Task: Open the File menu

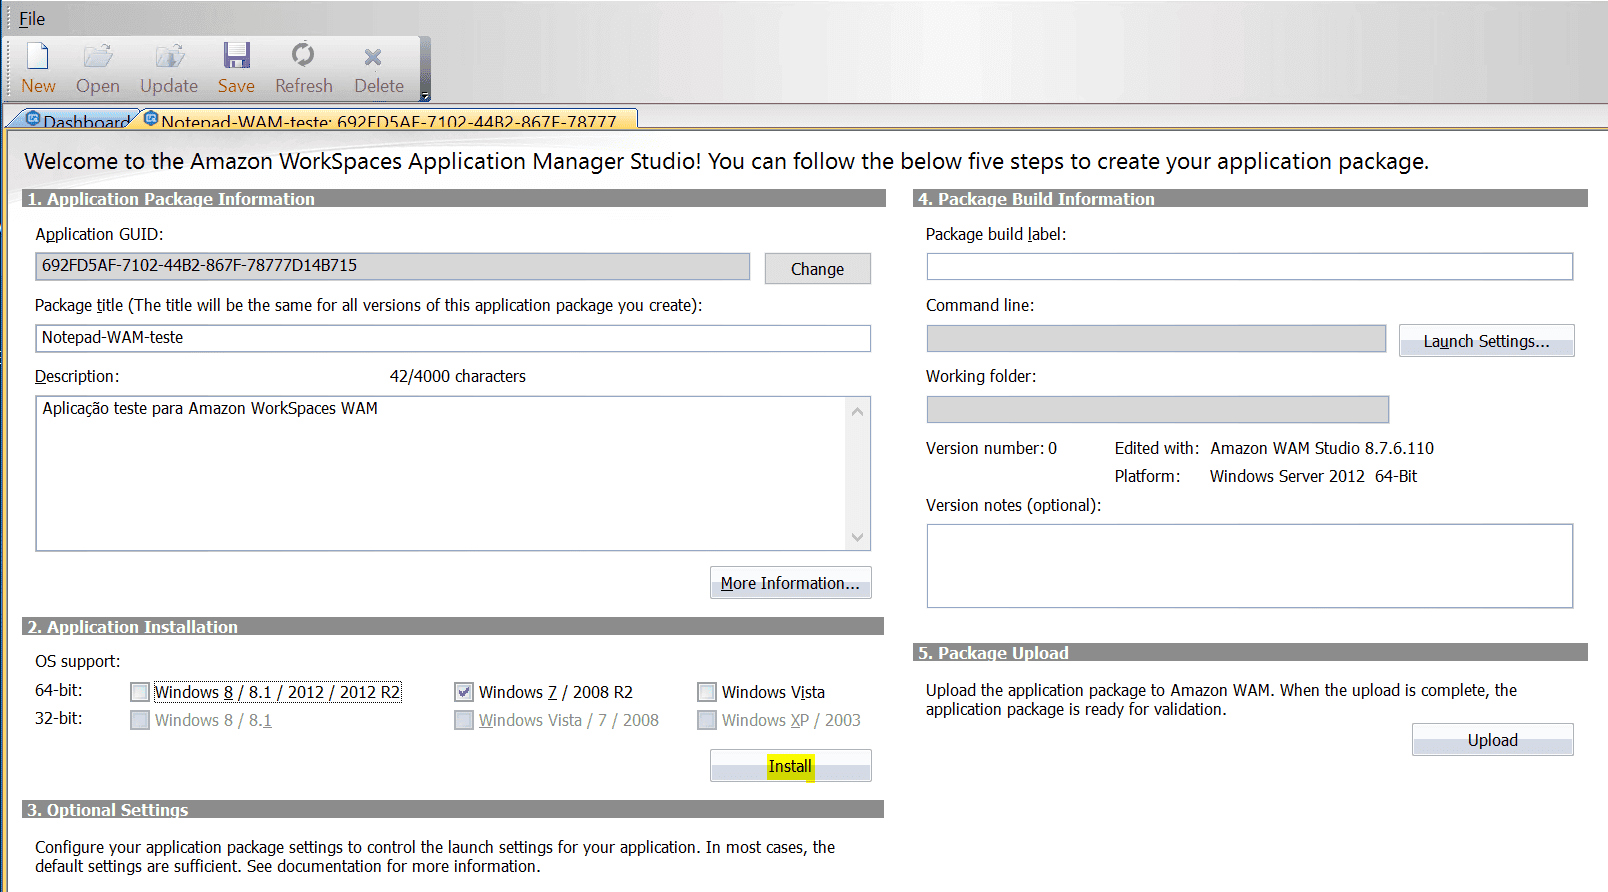Action: point(32,18)
